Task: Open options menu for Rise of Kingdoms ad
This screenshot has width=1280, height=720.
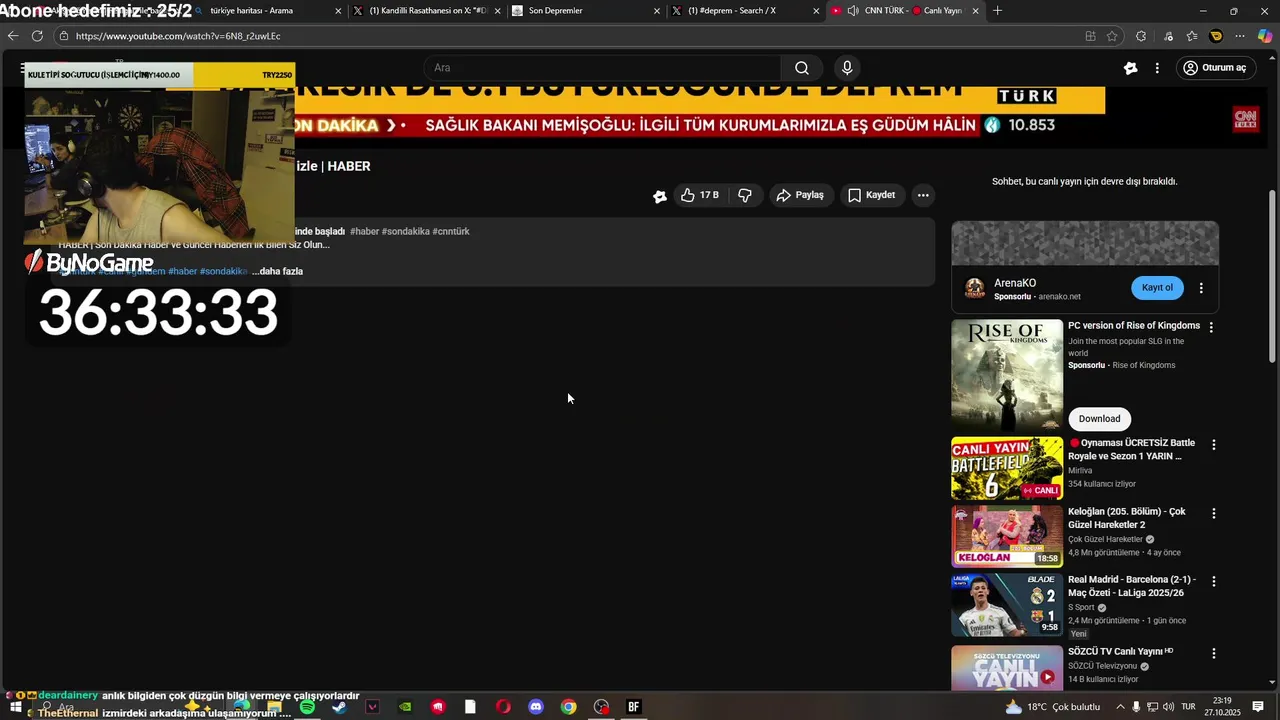Action: click(1211, 327)
